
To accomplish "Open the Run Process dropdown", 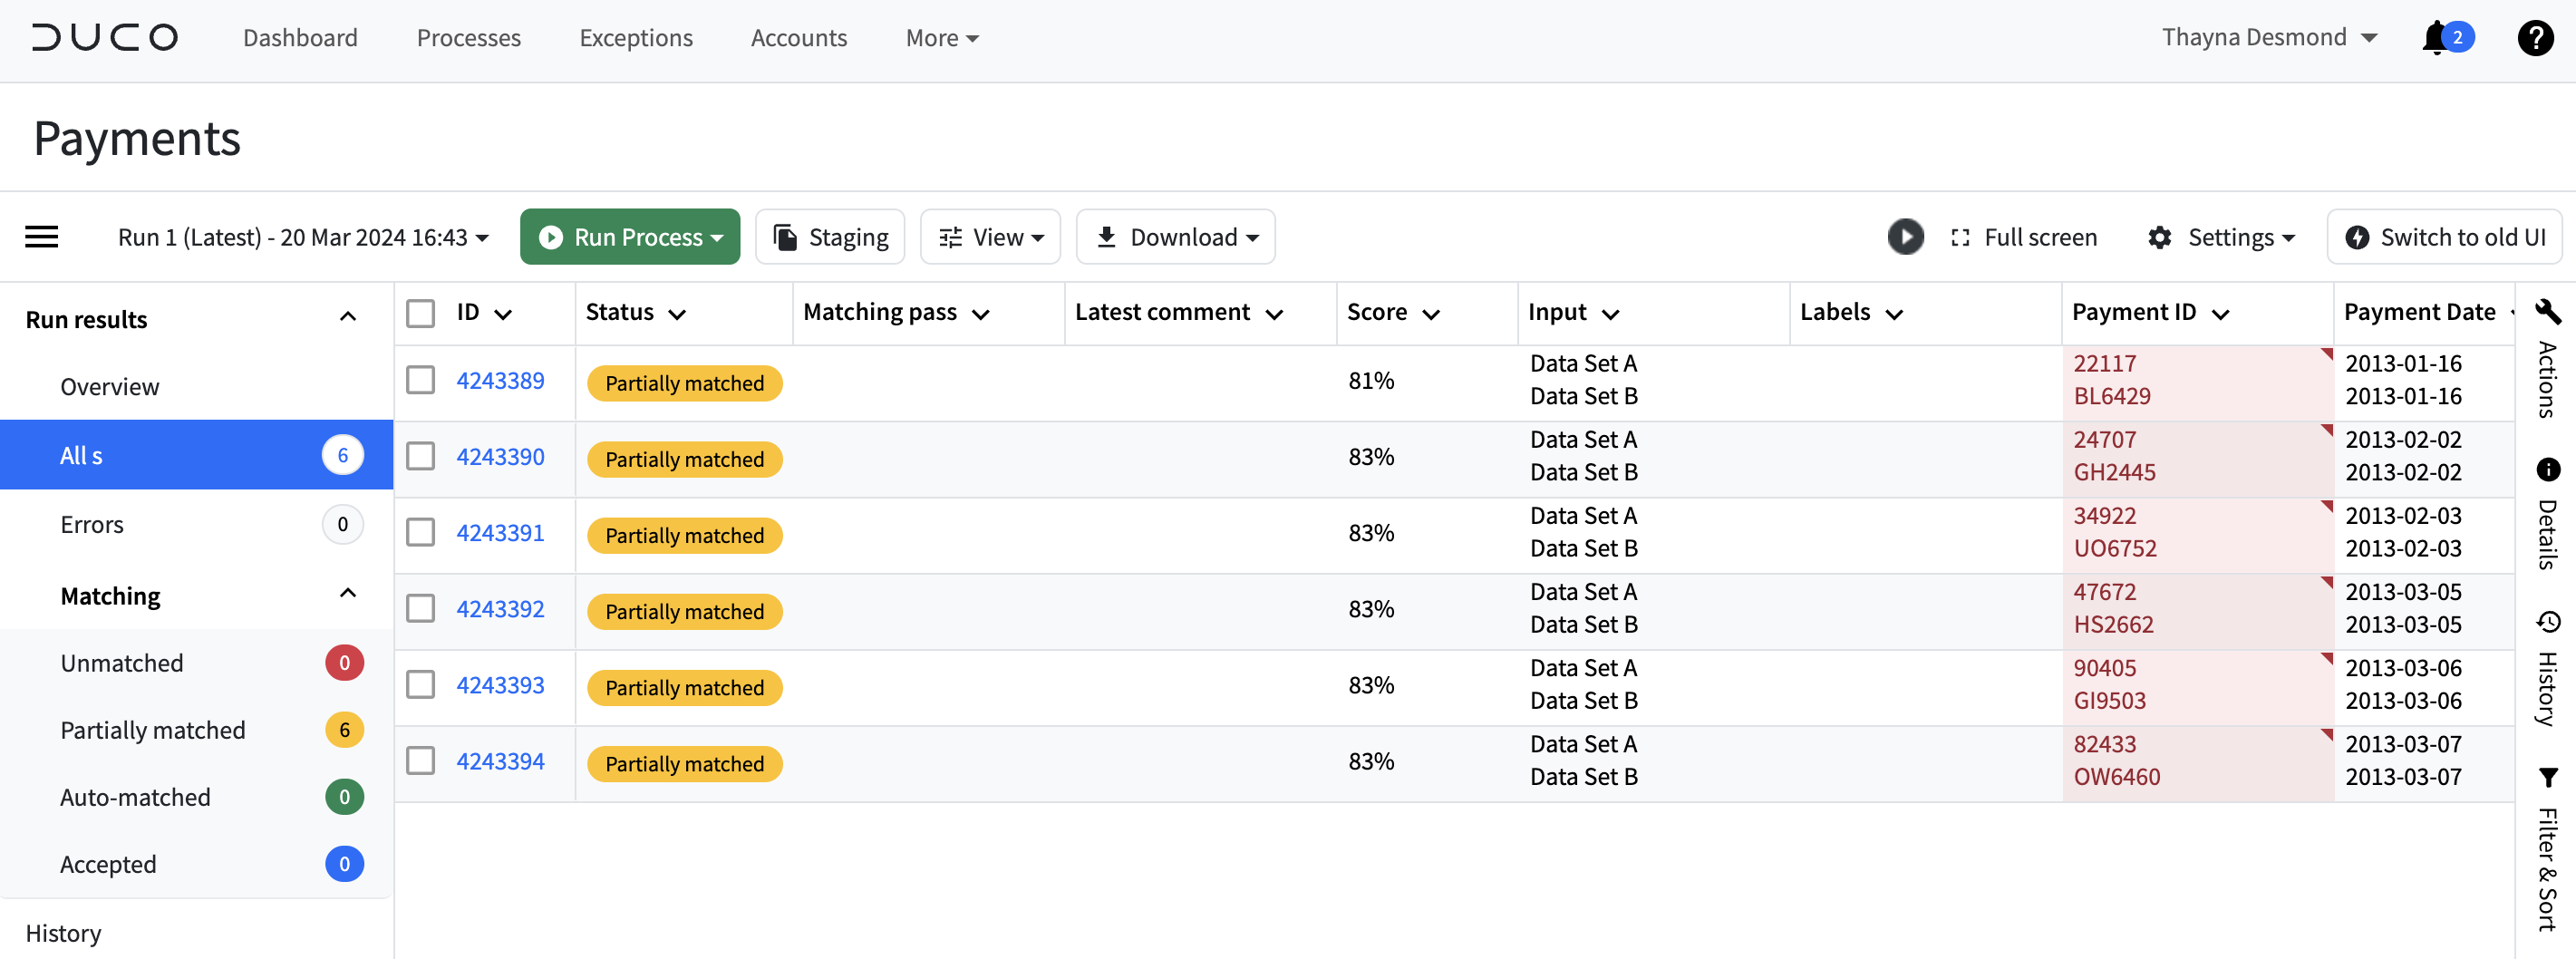I will click(630, 237).
